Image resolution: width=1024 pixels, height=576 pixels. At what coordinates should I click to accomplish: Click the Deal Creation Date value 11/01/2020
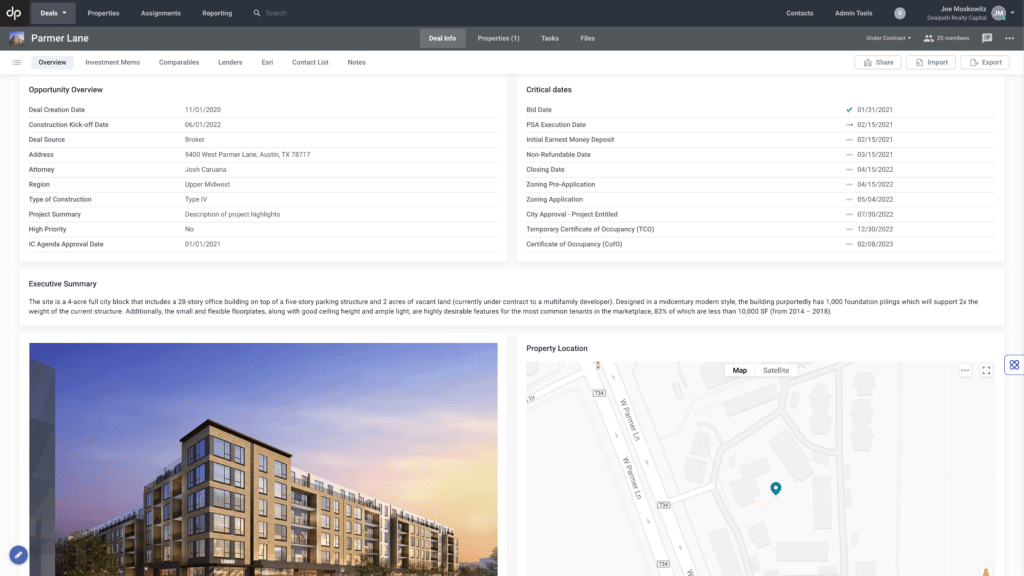coord(202,110)
